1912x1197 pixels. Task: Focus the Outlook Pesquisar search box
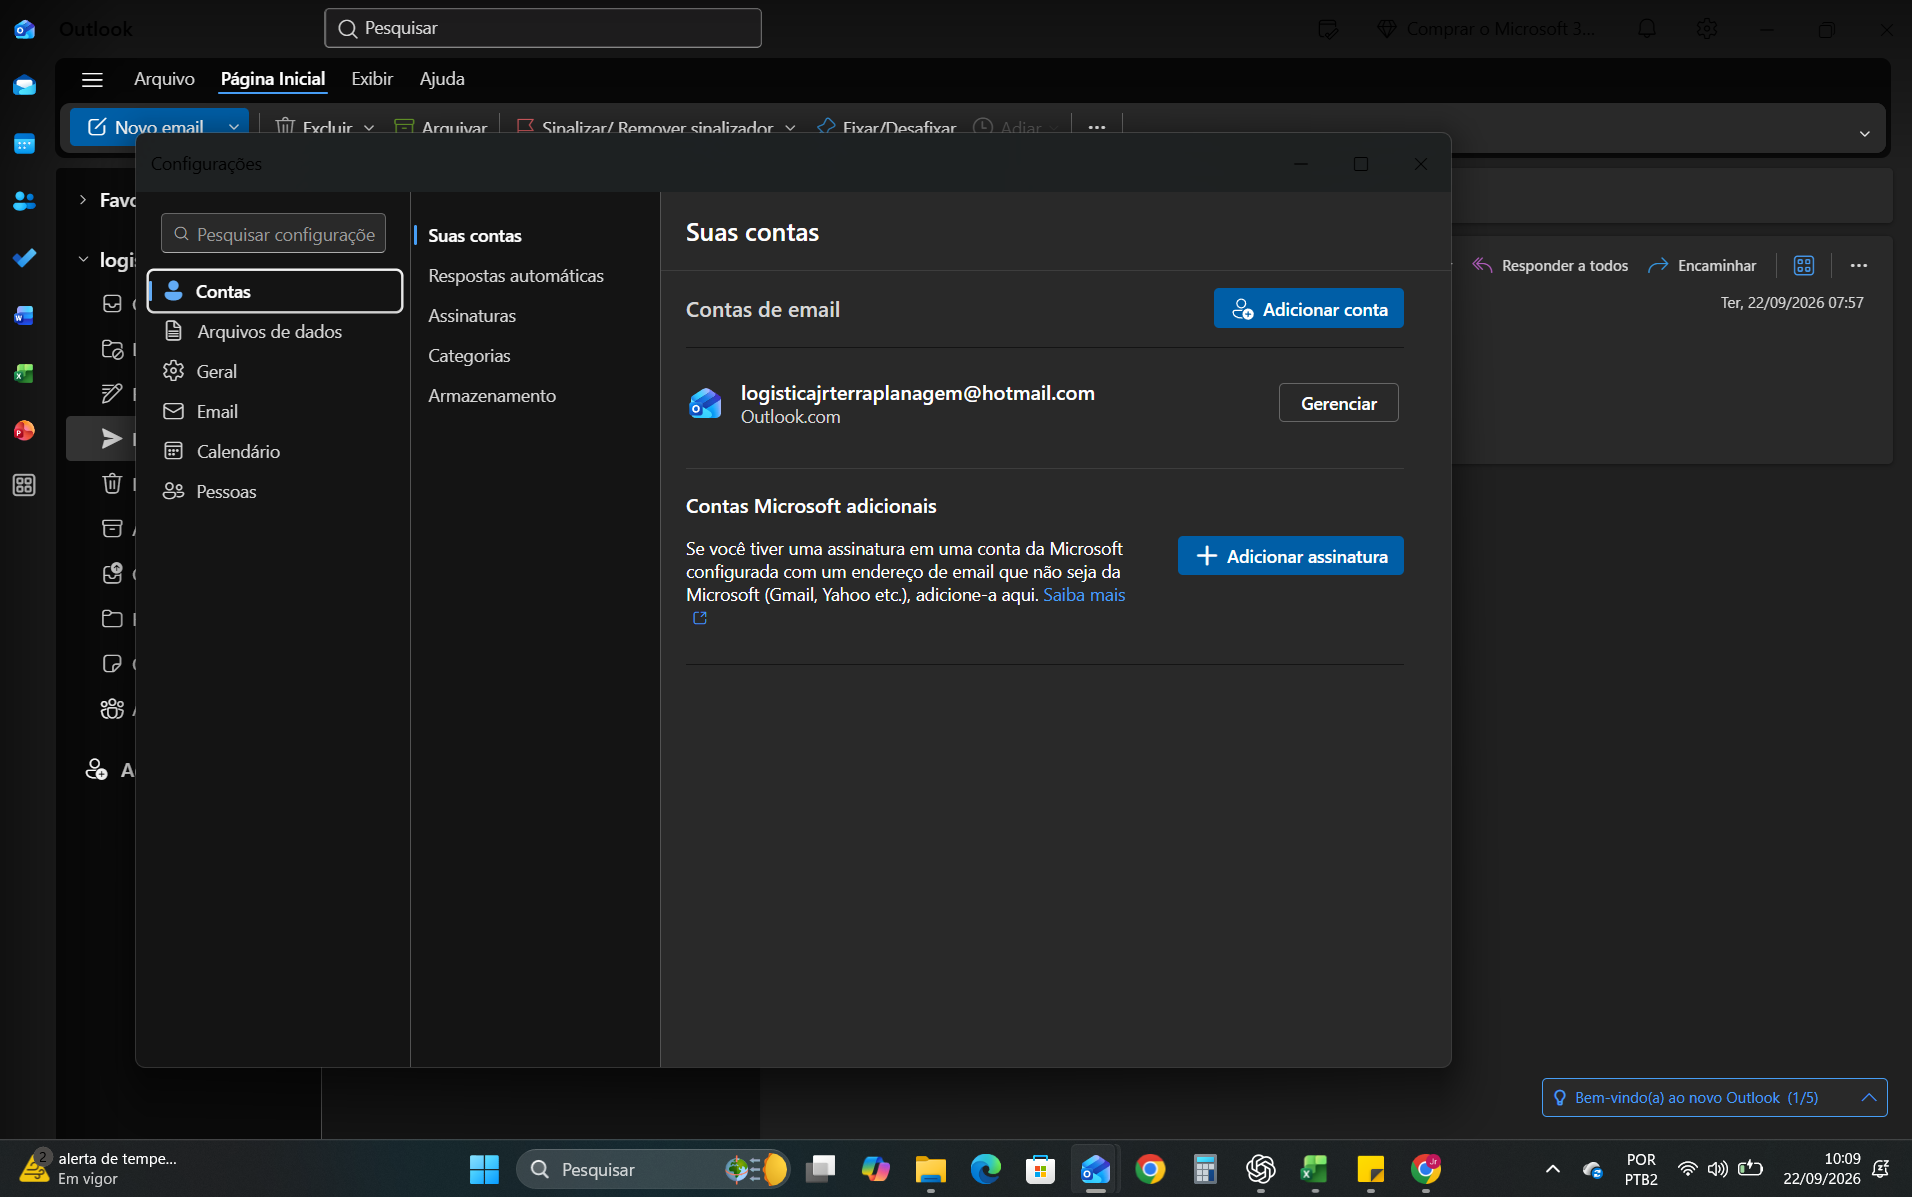(543, 28)
